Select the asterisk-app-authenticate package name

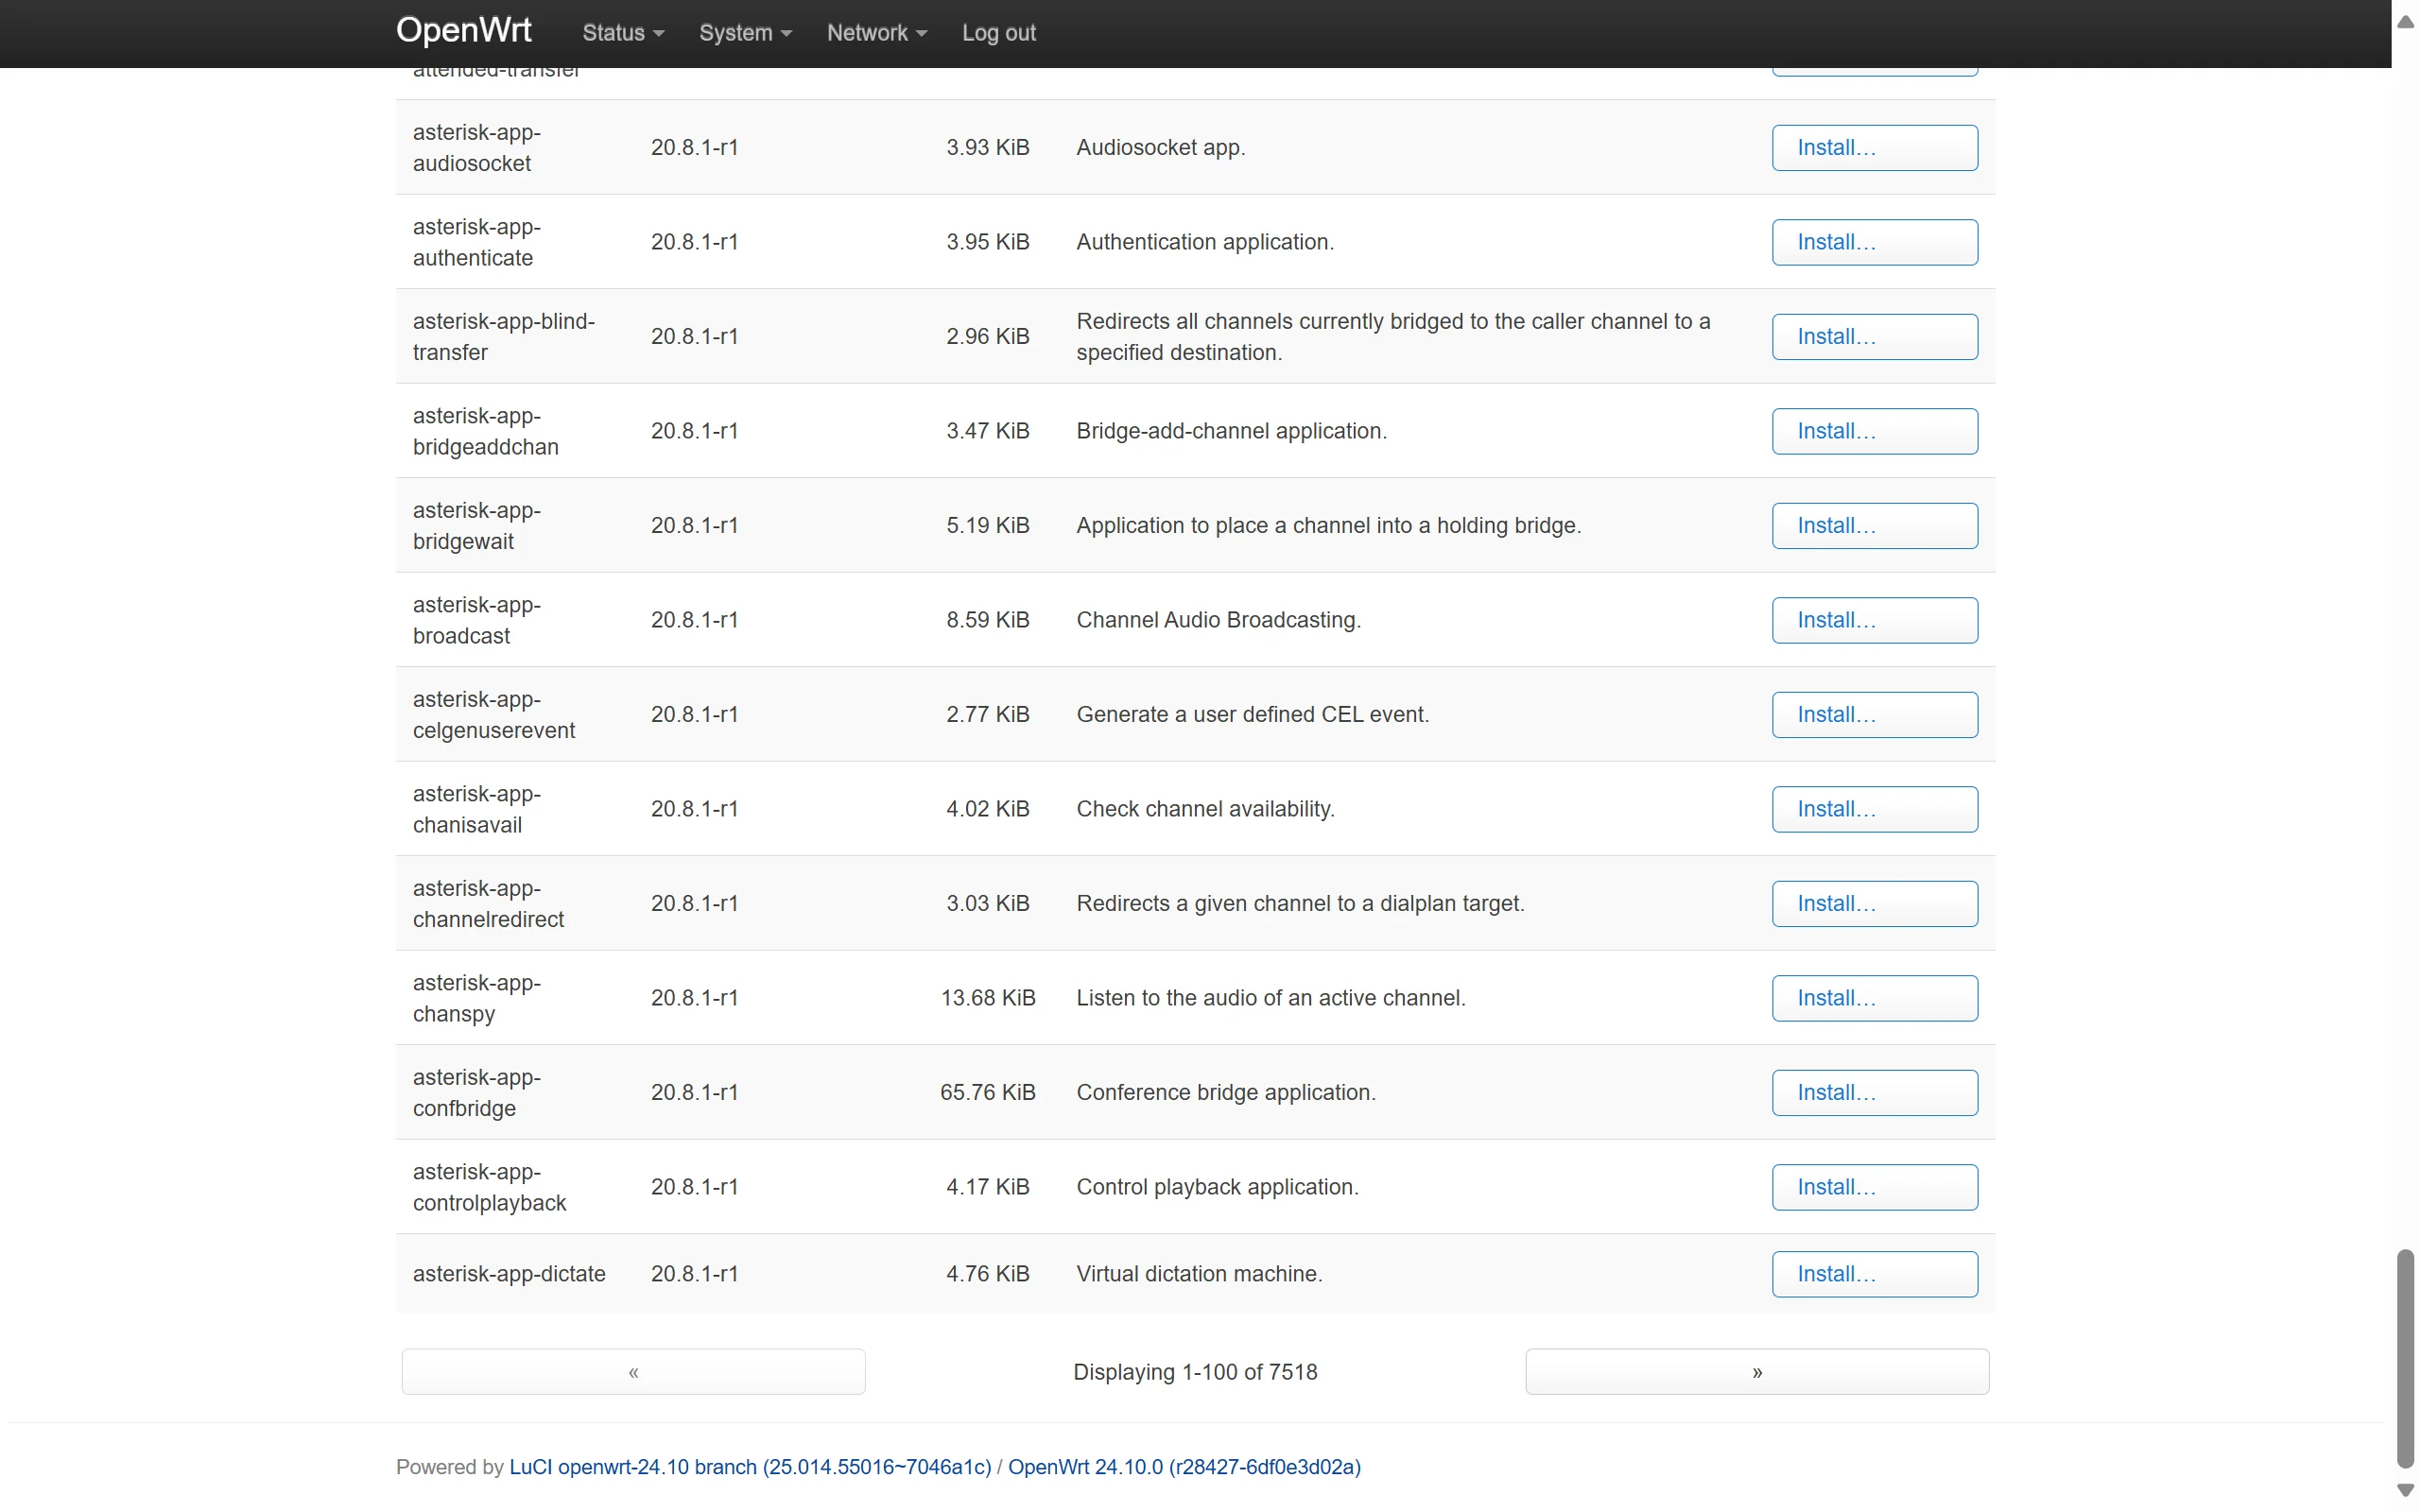coord(476,242)
